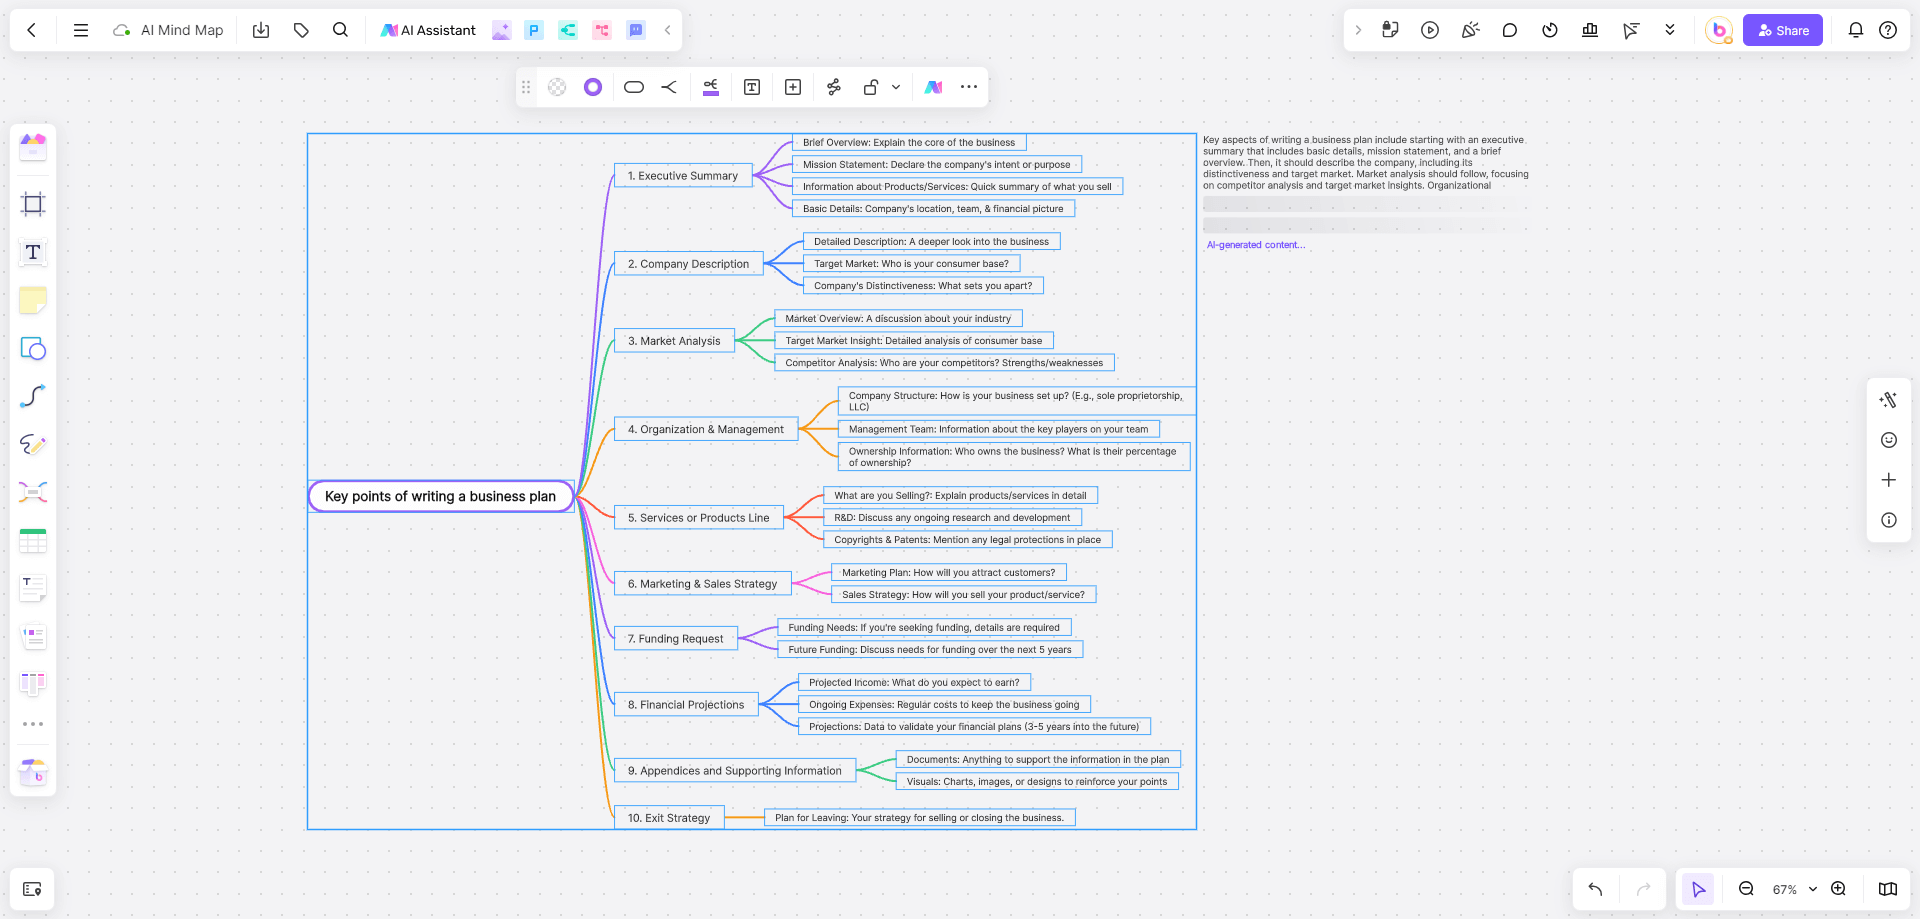Select the Text tool in sidebar
This screenshot has height=919, width=1920.
33,252
